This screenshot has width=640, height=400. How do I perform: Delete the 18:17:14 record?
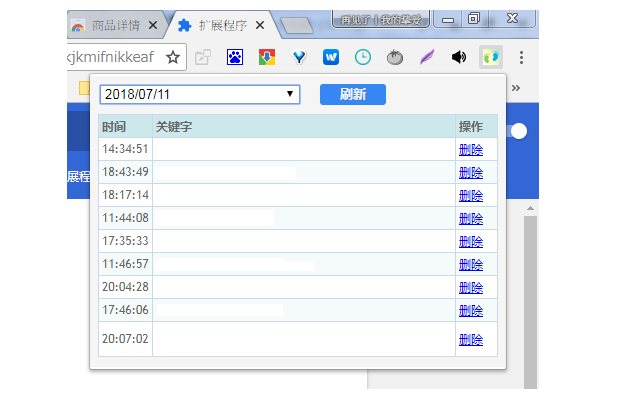470,195
